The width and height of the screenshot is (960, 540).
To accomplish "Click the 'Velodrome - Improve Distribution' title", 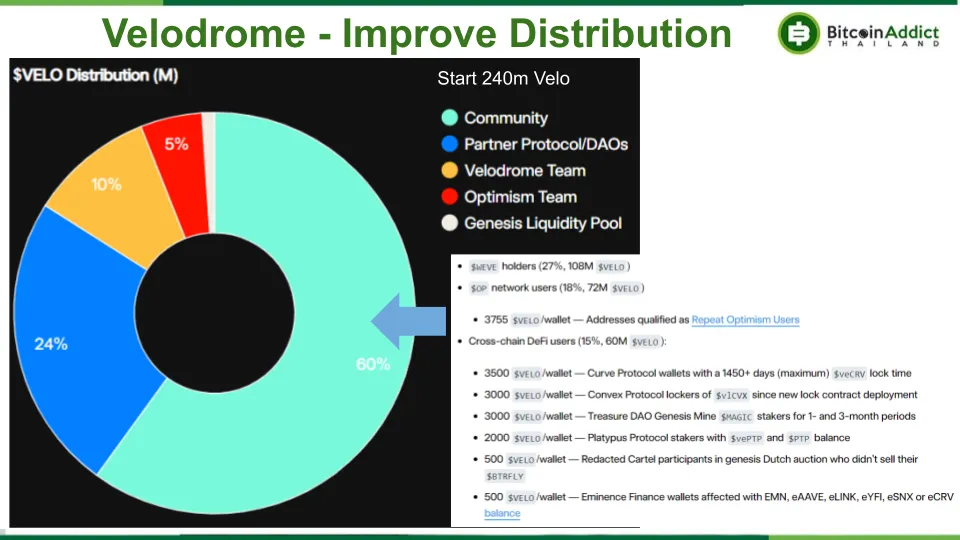I will [x=416, y=33].
